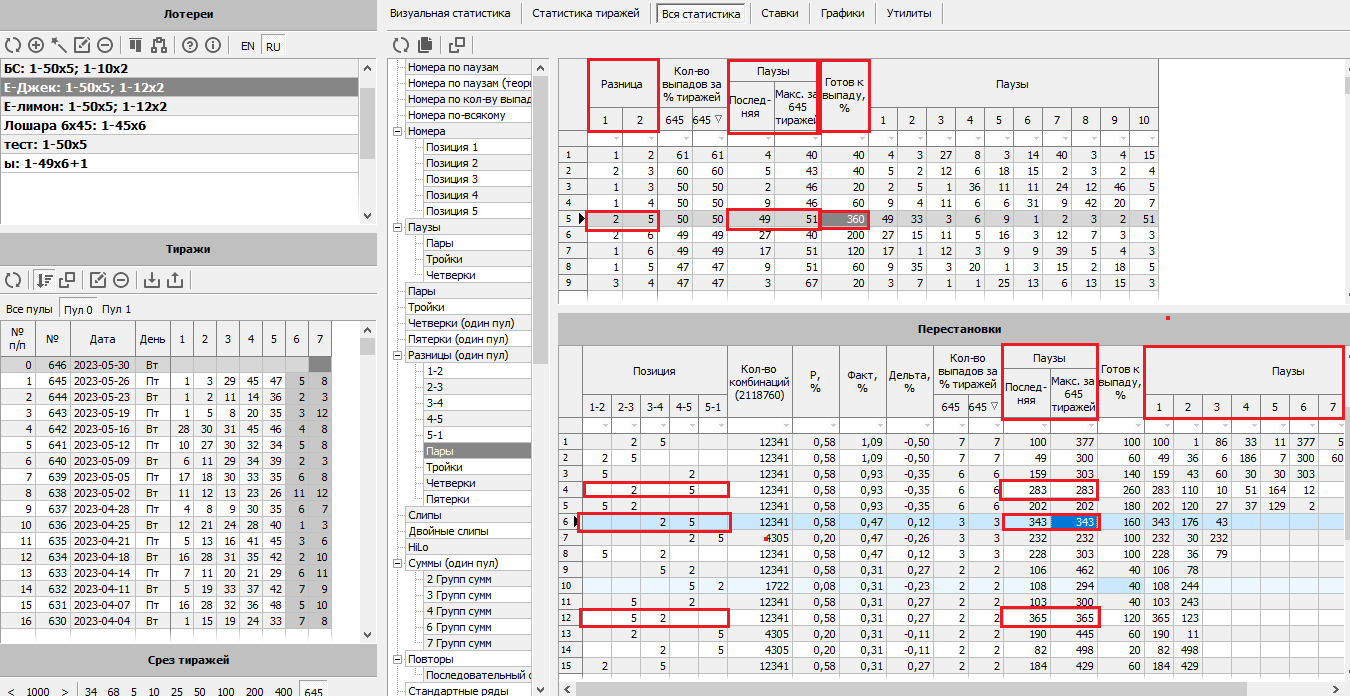Switch language to RU
Image resolution: width=1350 pixels, height=696 pixels.
[273, 46]
